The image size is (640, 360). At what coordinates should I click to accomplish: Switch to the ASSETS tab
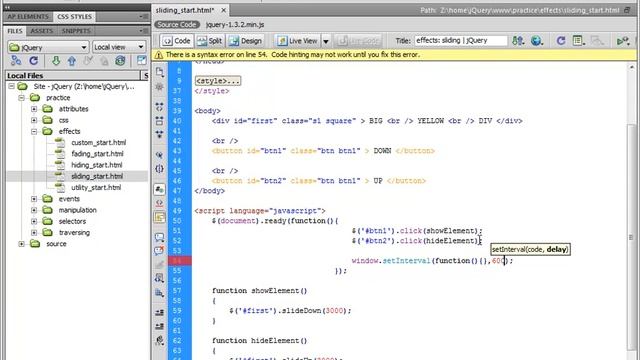[42, 31]
